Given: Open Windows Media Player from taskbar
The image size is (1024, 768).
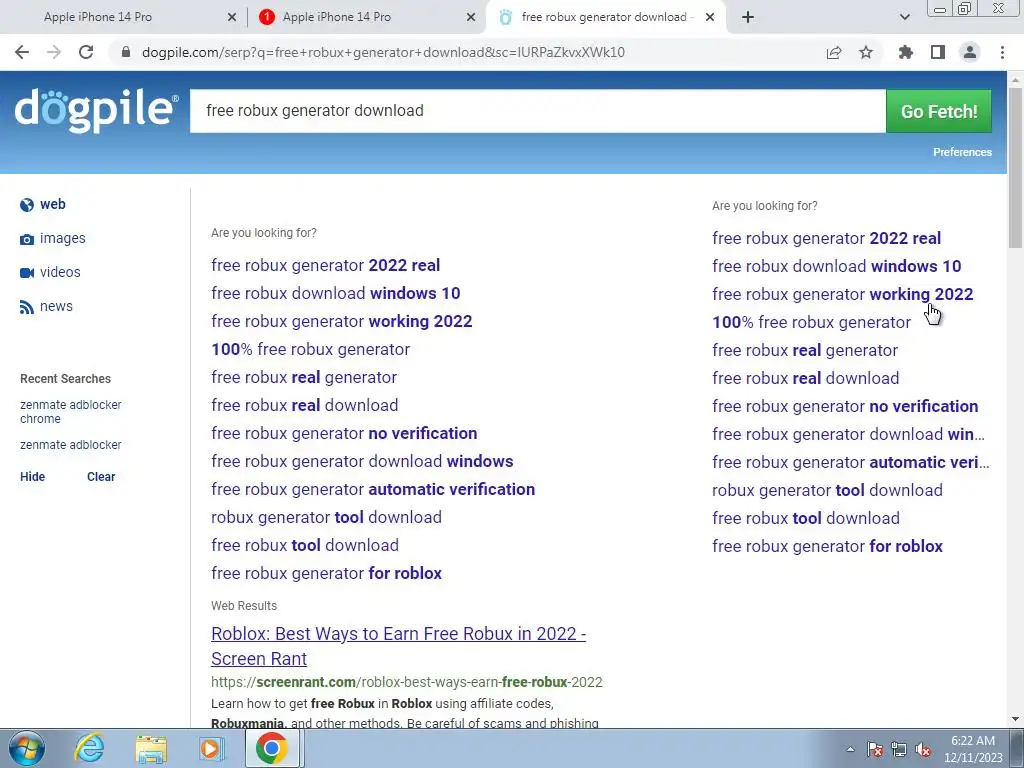Looking at the screenshot, I should [x=211, y=748].
